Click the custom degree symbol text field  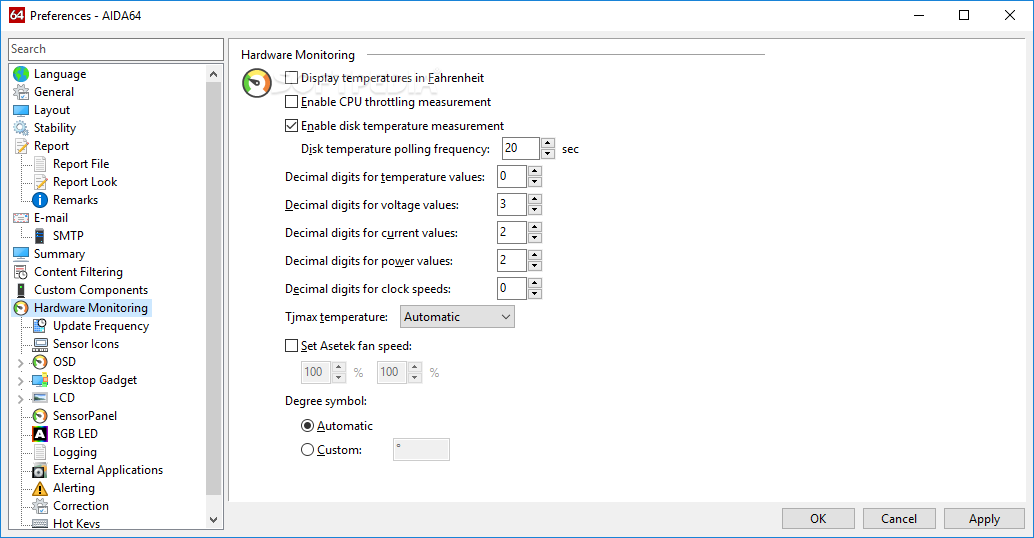point(421,450)
